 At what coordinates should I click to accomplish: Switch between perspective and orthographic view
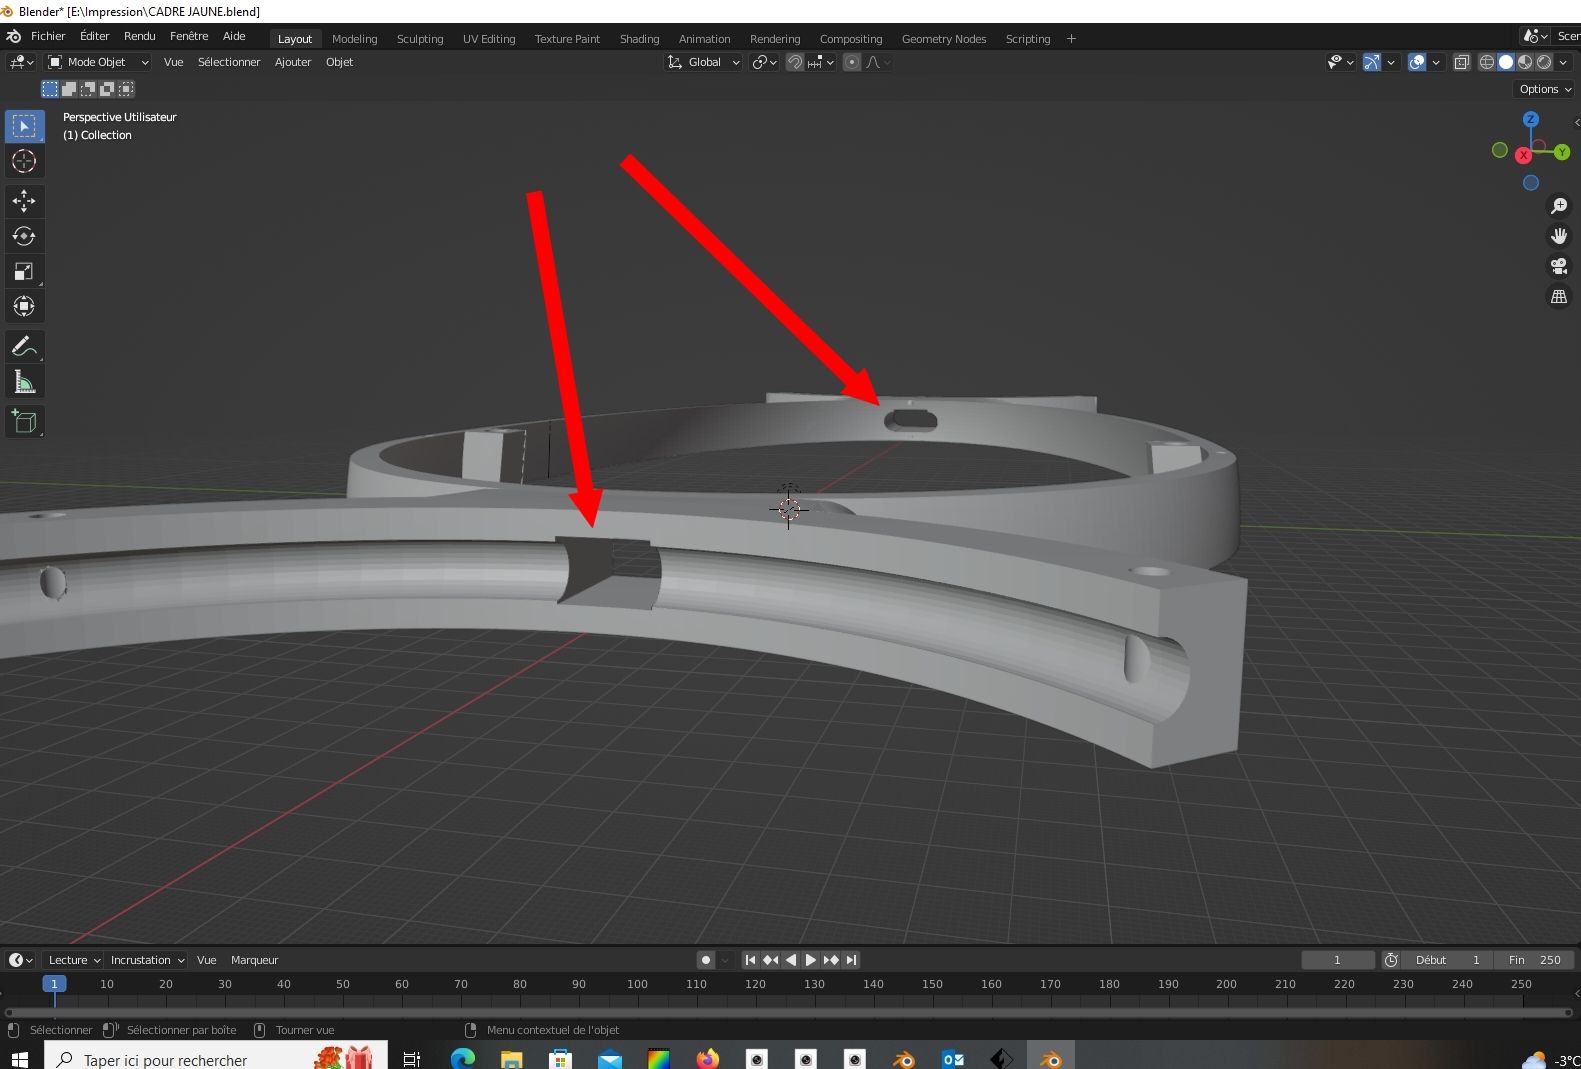[1558, 297]
